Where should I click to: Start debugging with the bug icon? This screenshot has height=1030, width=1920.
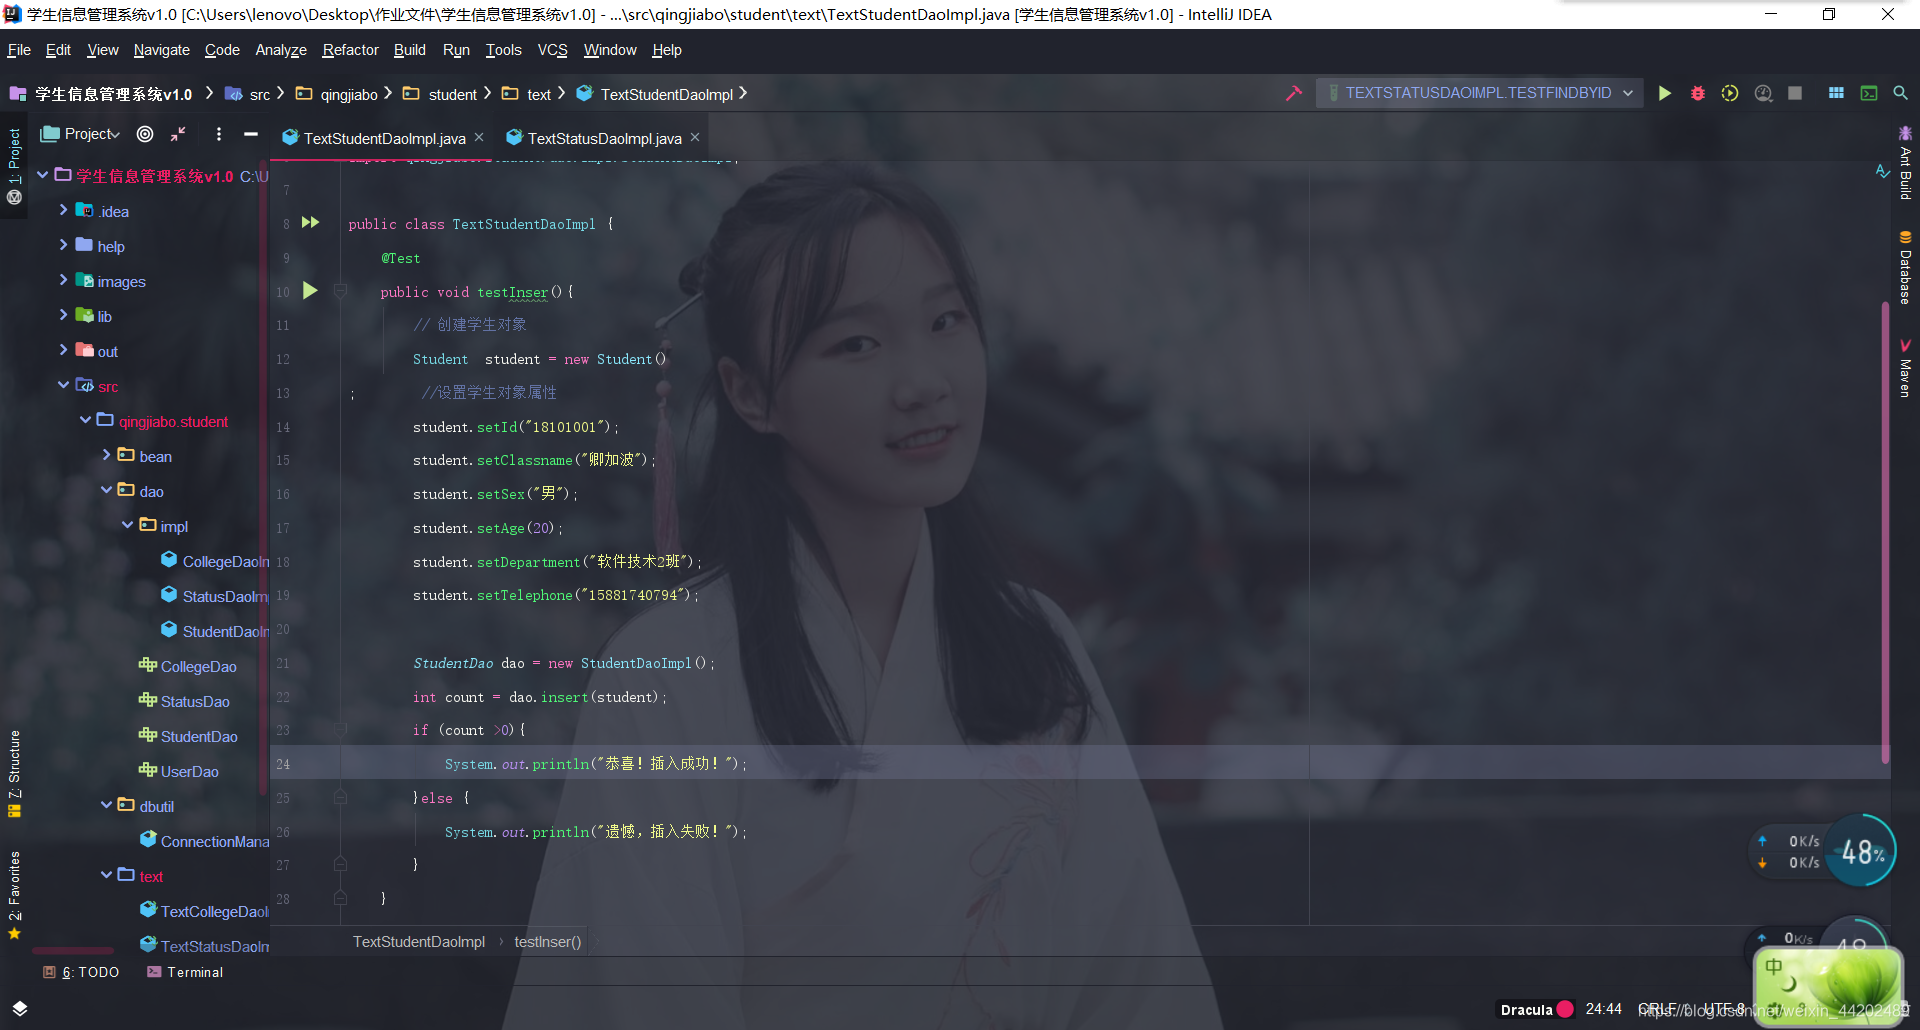click(1697, 93)
